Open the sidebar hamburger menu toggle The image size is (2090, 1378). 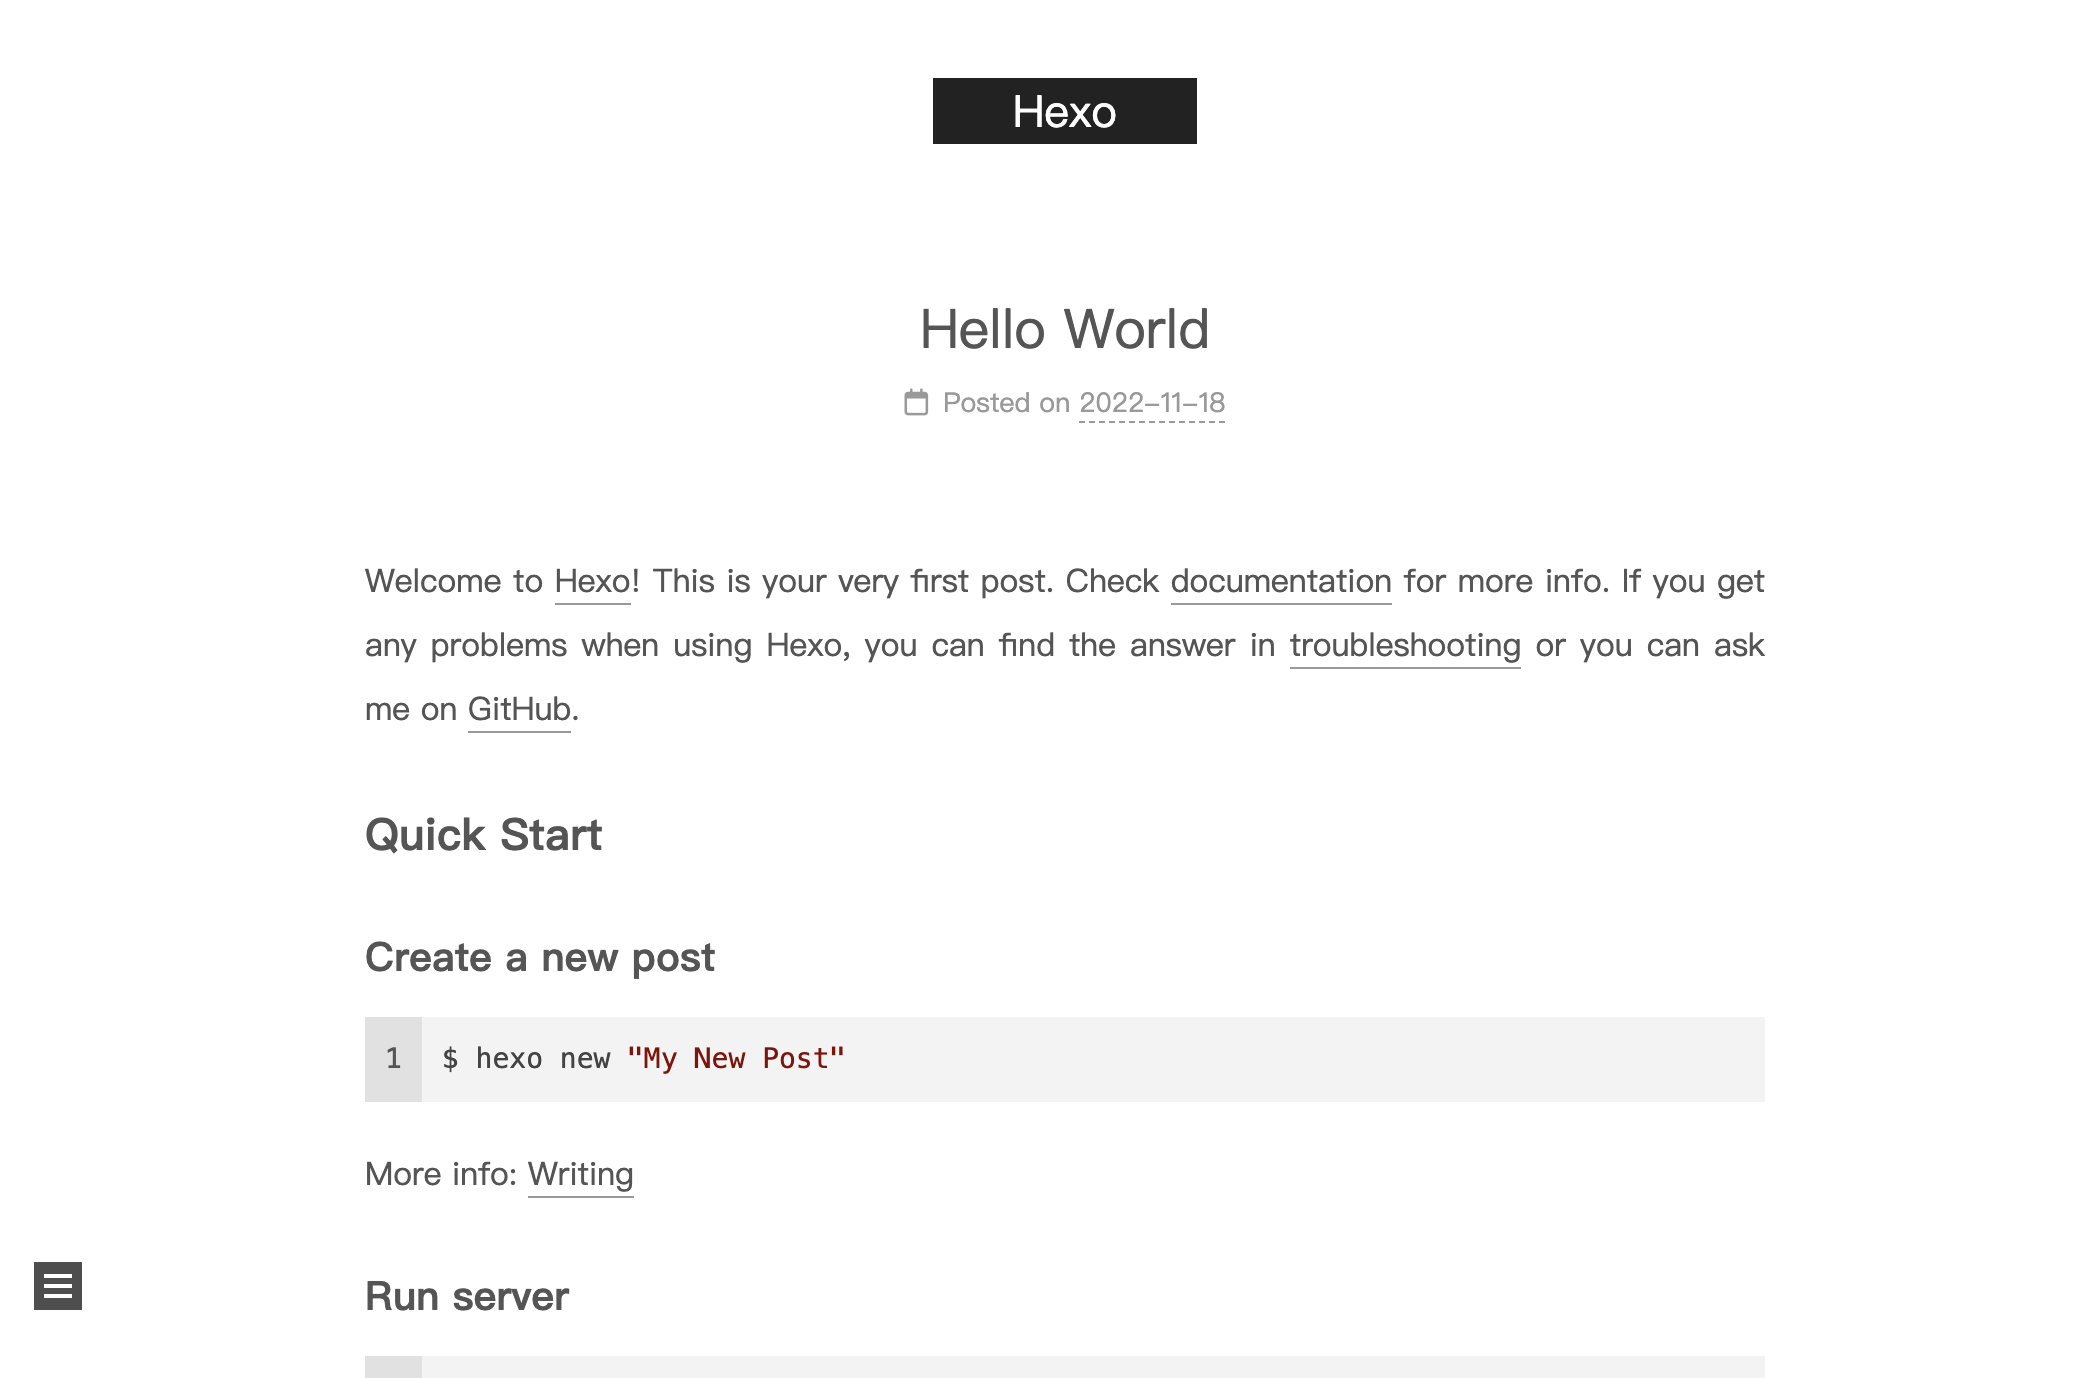(x=58, y=1286)
